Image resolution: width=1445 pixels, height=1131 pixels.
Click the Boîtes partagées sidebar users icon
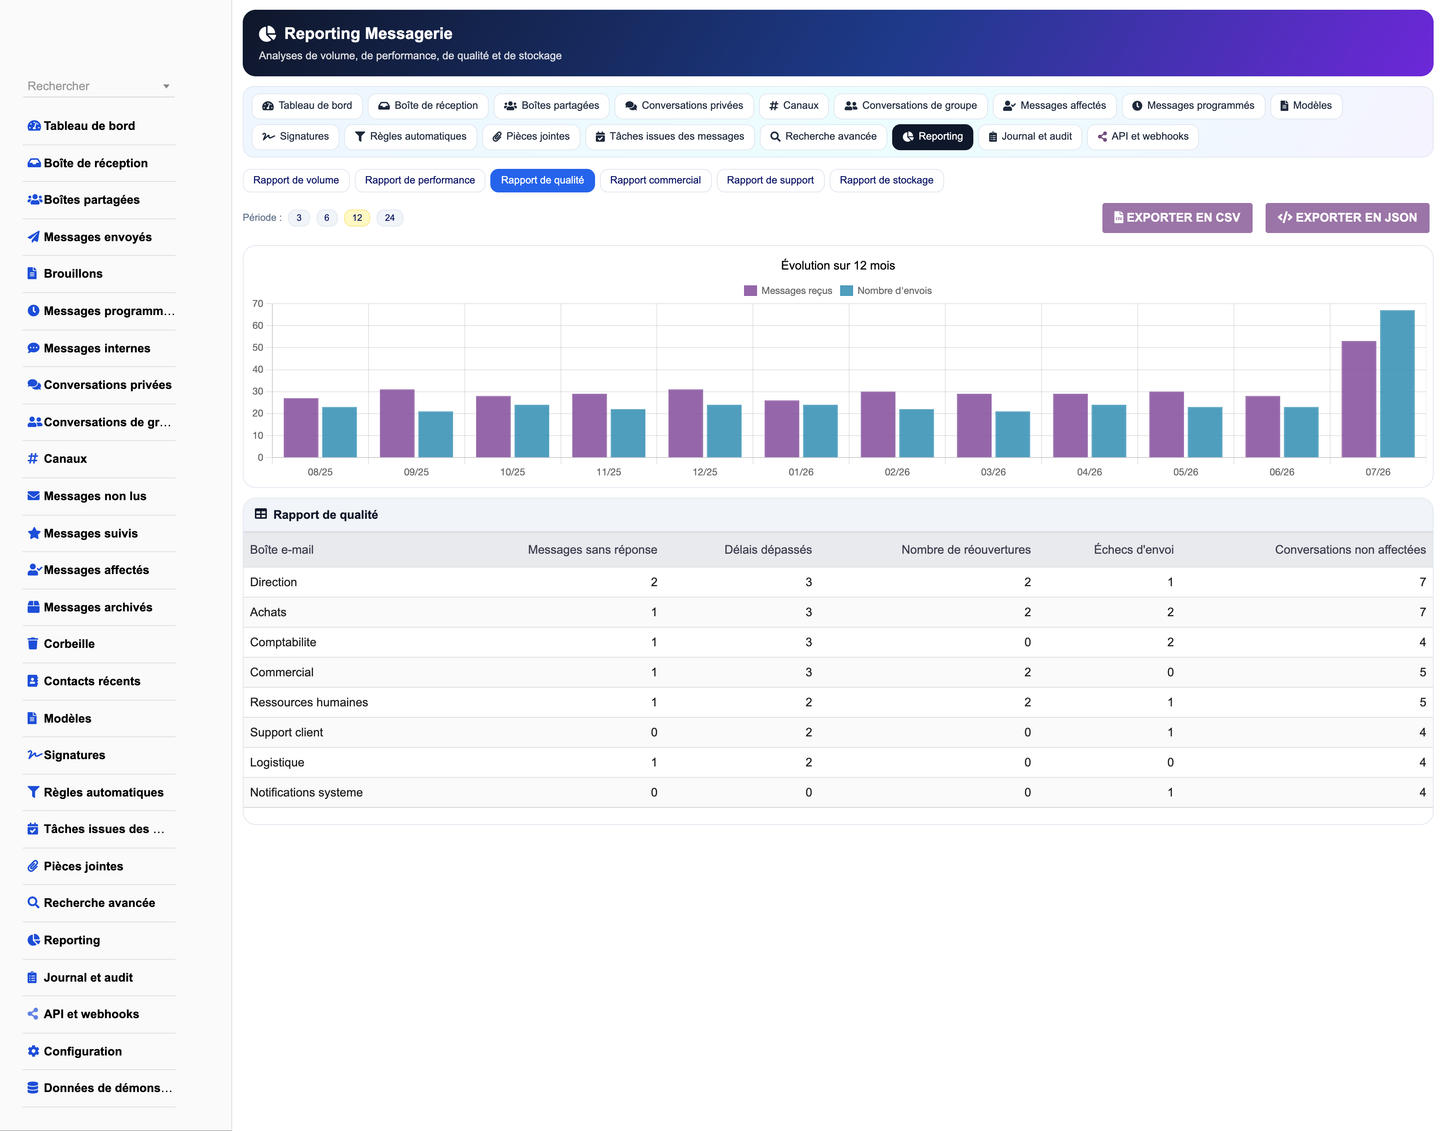(x=34, y=200)
